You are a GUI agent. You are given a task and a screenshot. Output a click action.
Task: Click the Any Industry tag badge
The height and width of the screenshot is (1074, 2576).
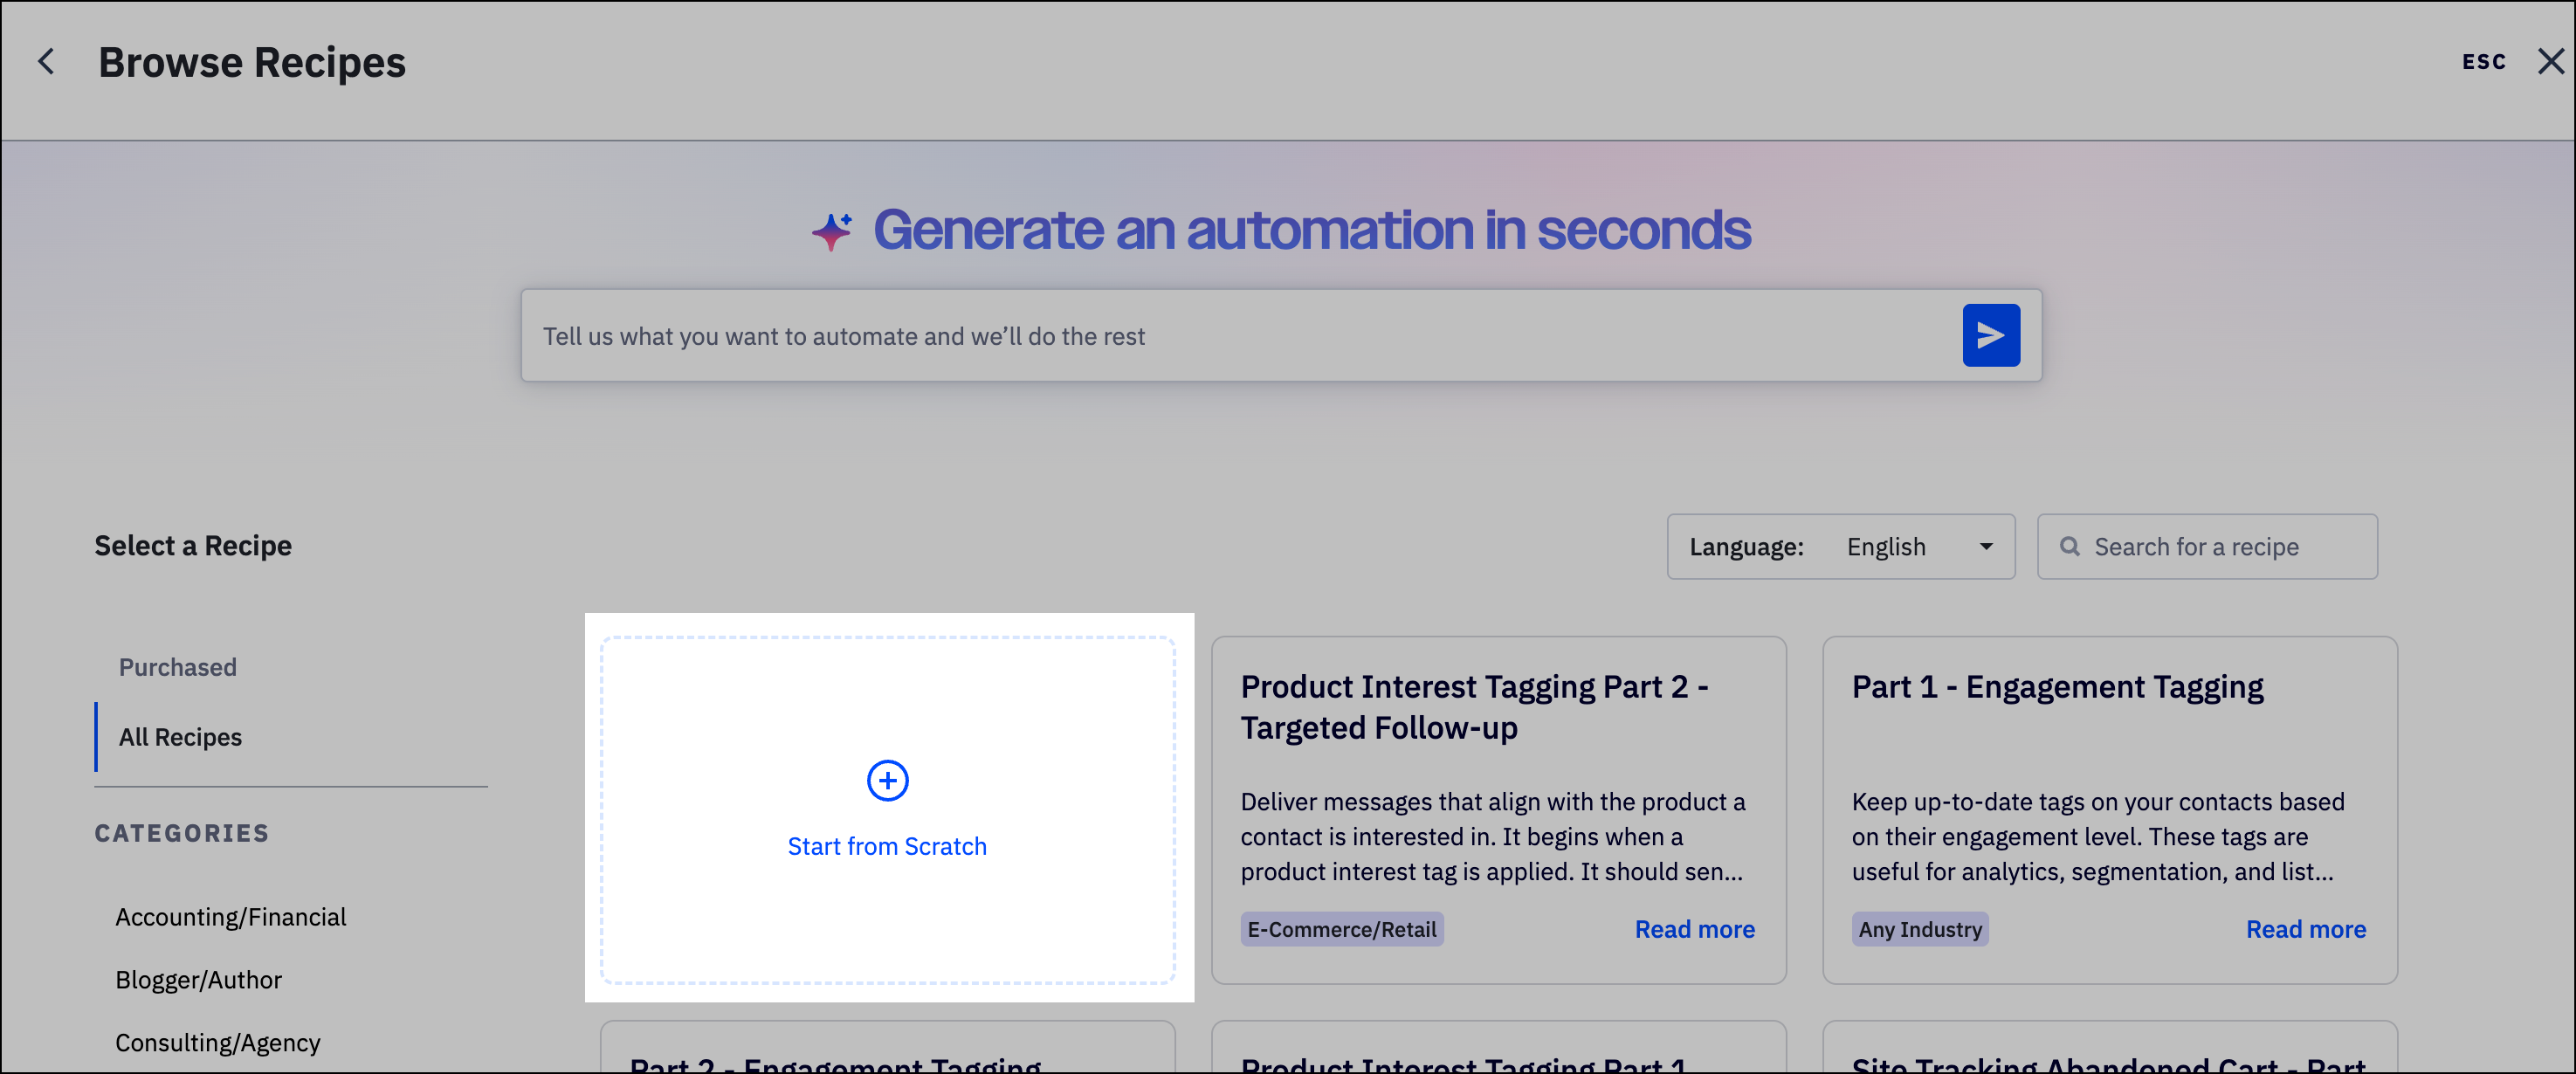point(1919,929)
